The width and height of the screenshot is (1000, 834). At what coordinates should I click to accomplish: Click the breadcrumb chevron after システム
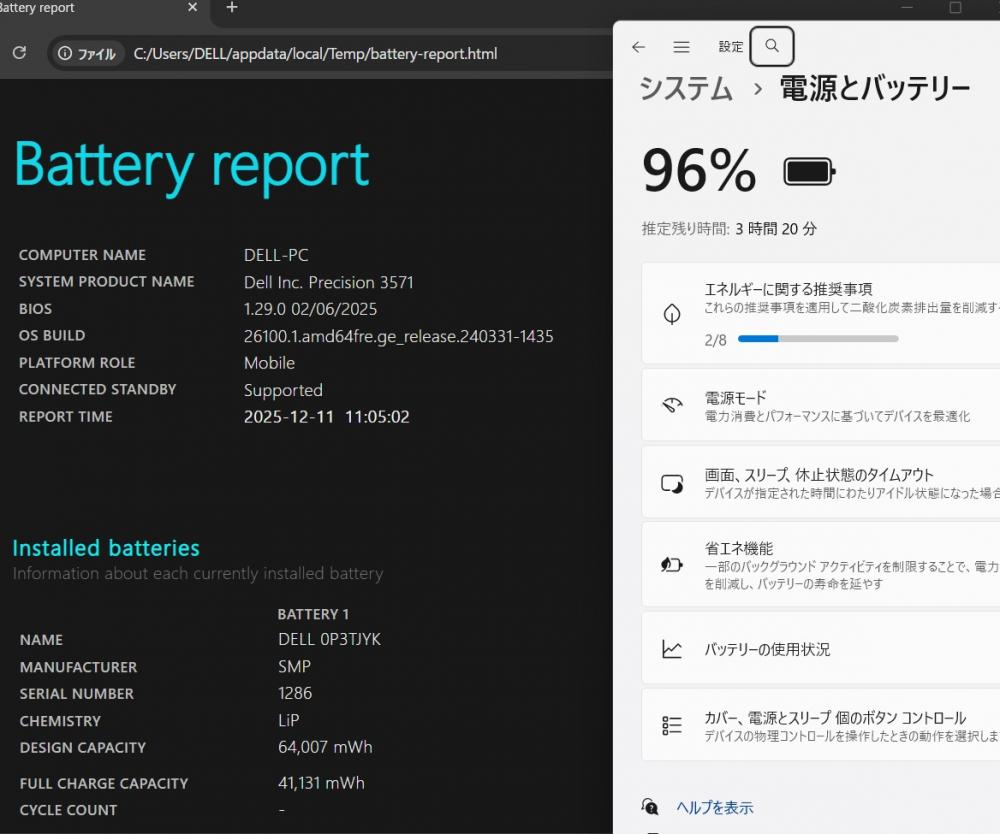pos(757,89)
